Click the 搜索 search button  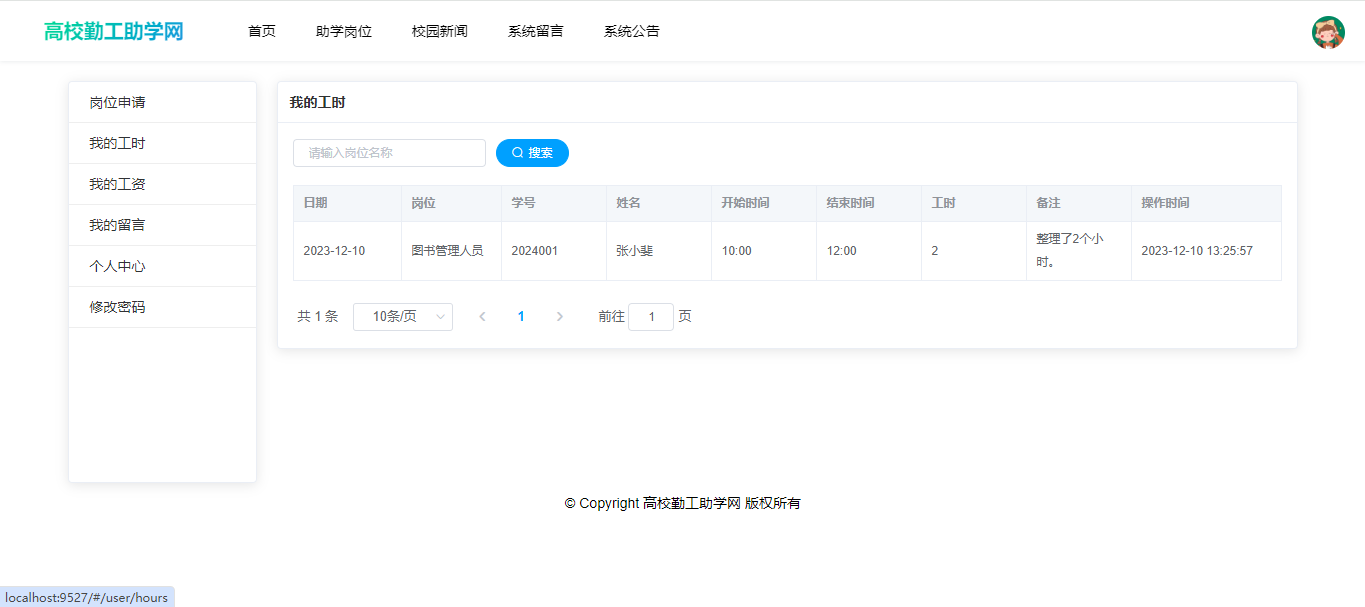coord(532,153)
